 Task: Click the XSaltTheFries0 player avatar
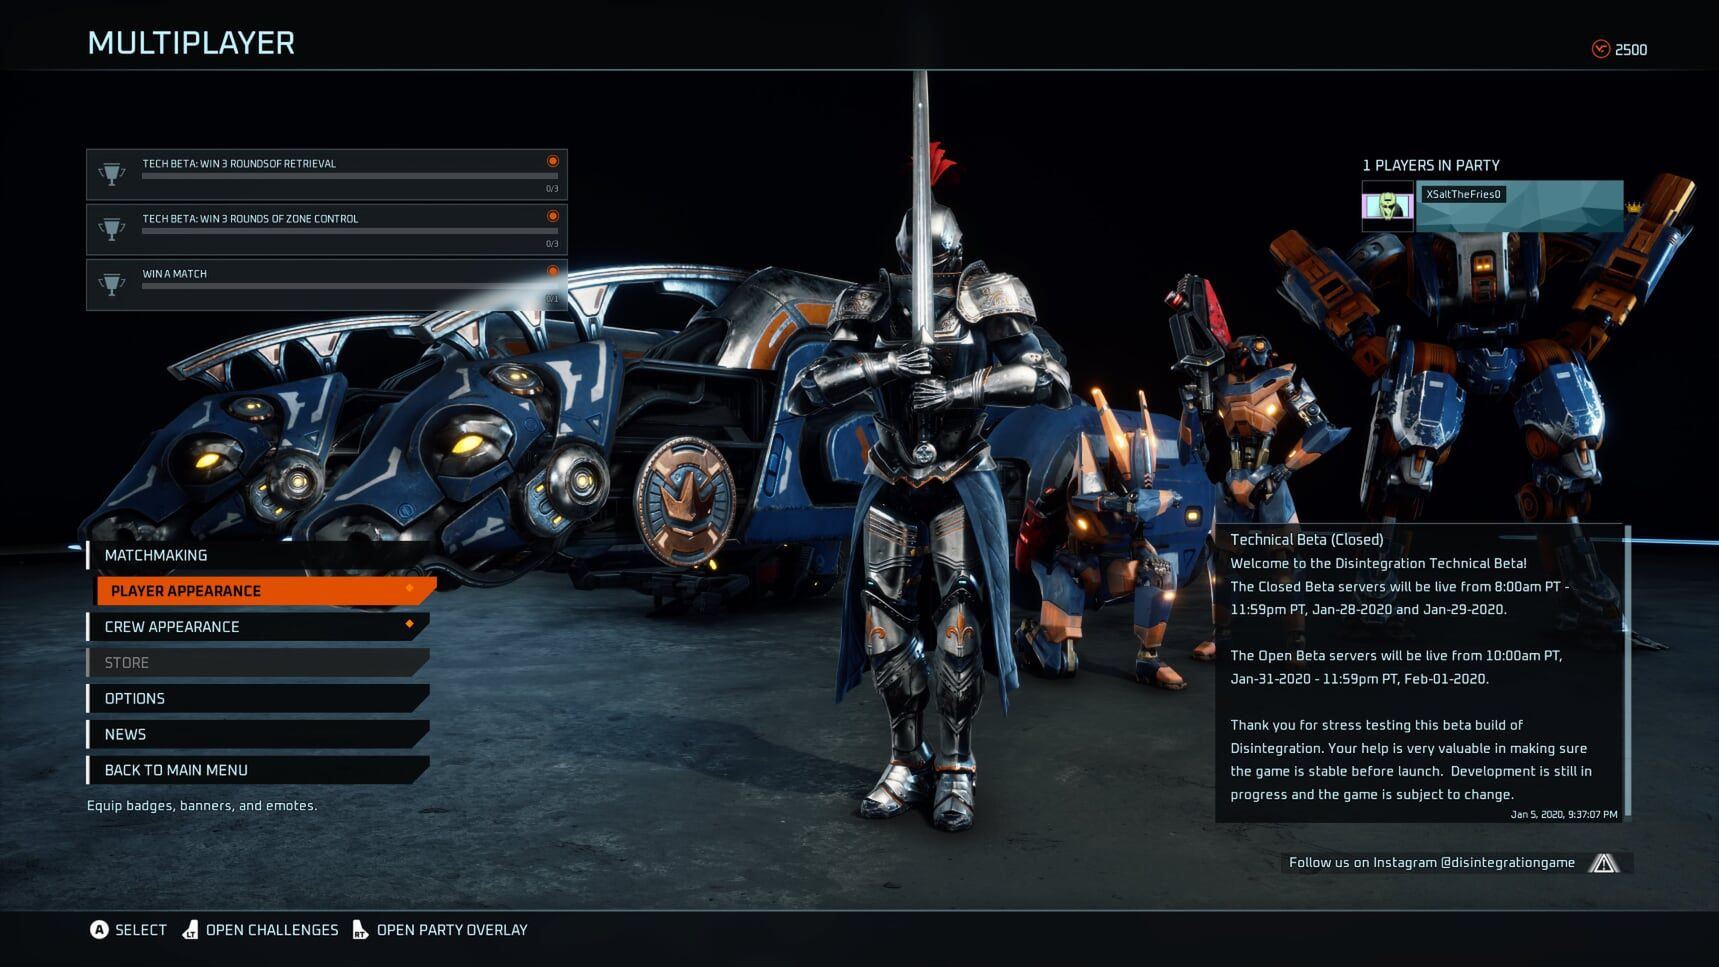coord(1388,206)
